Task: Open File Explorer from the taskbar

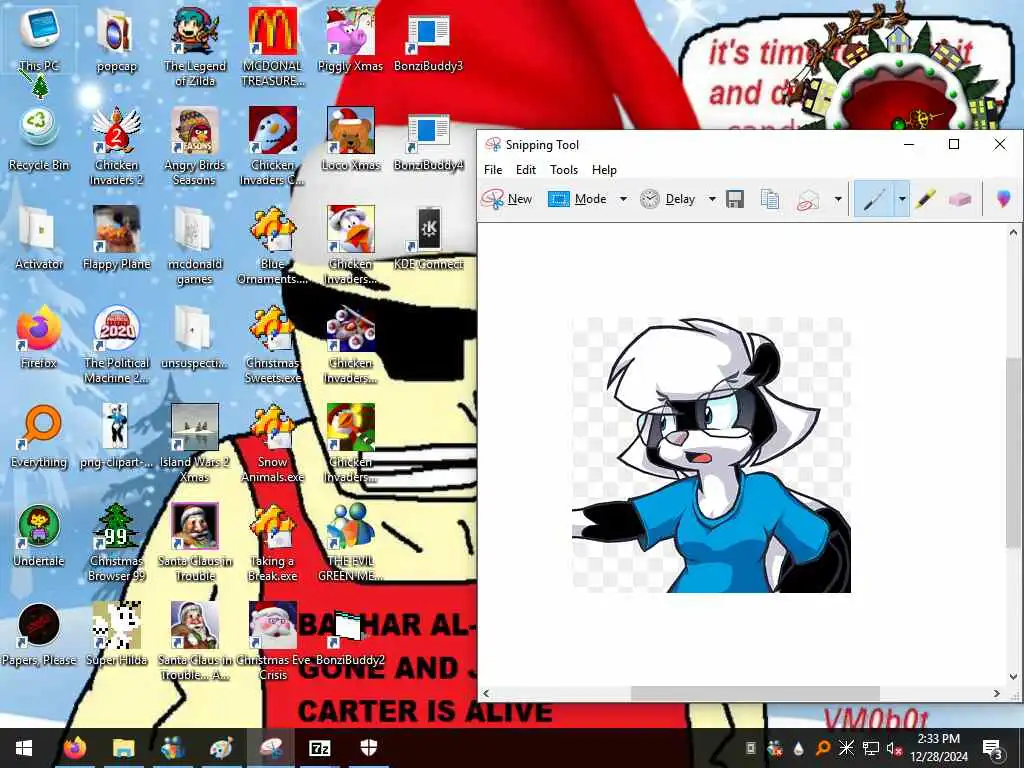Action: (123, 748)
